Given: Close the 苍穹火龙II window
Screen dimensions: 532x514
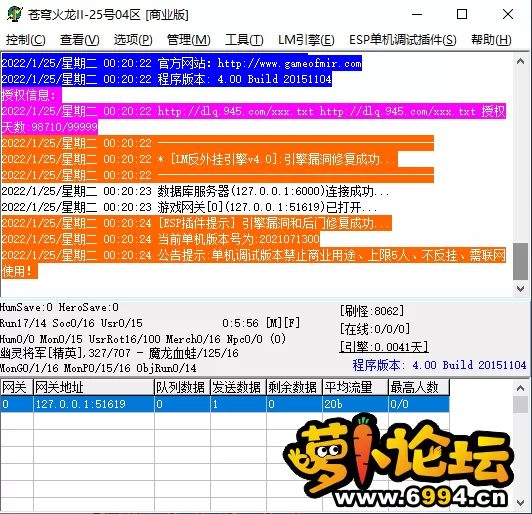Looking at the screenshot, I should click(508, 14).
